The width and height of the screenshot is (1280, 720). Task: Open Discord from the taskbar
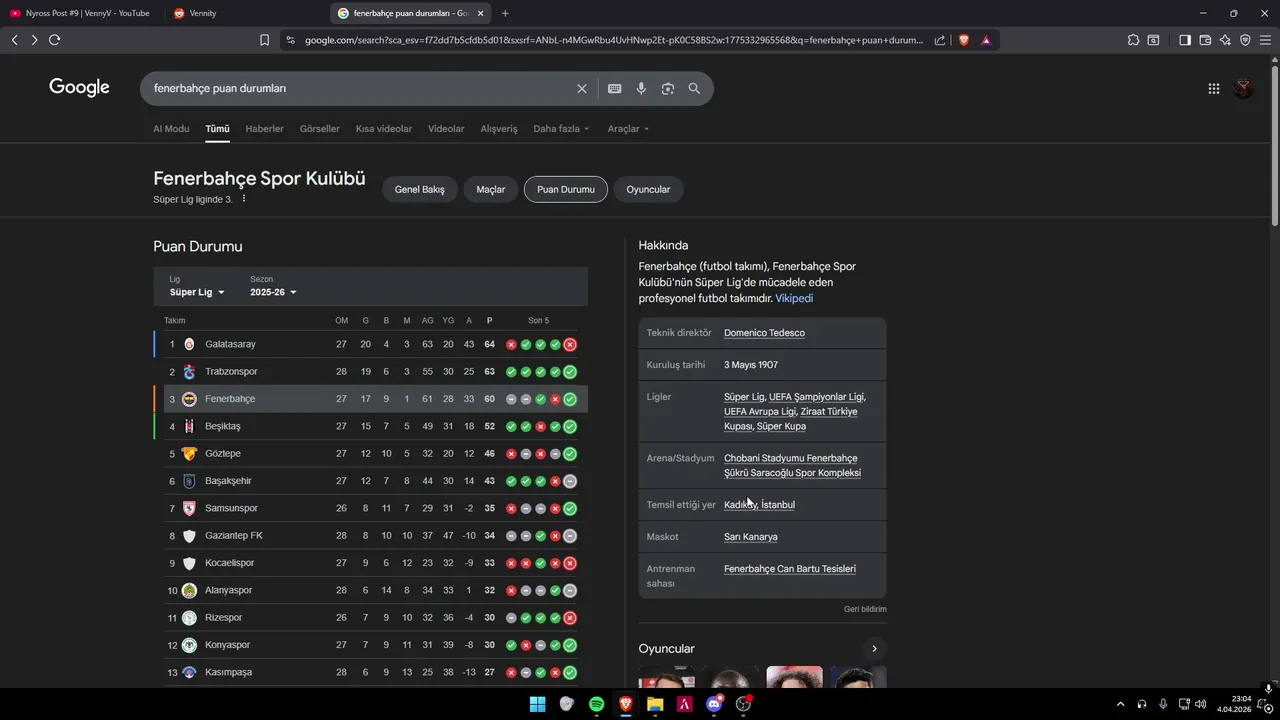[714, 704]
